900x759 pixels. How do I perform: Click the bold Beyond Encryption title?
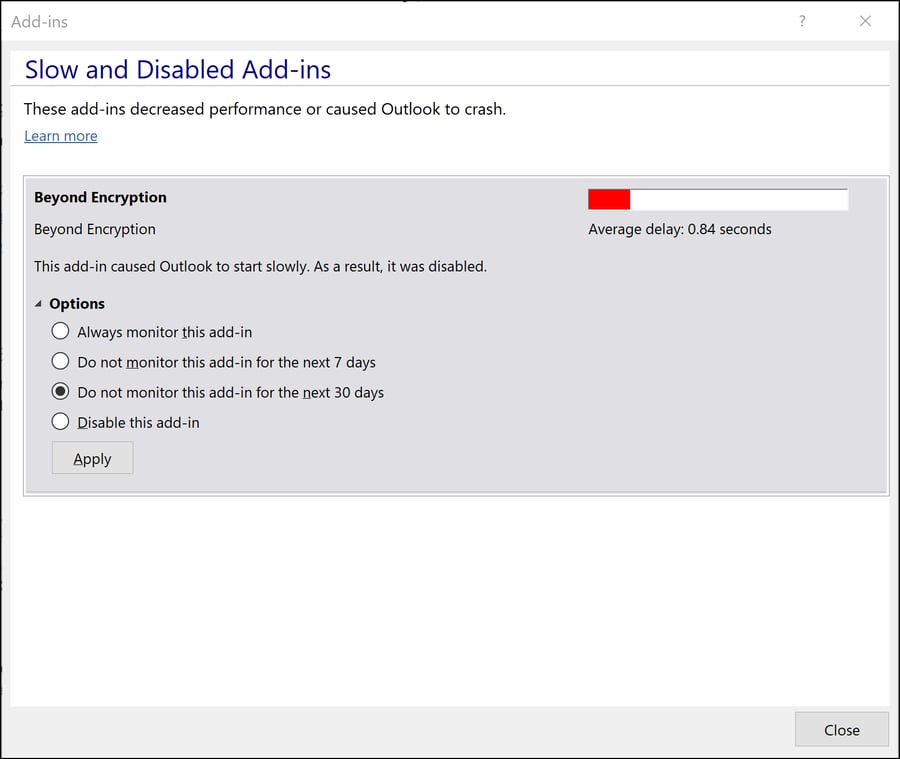[x=100, y=197]
